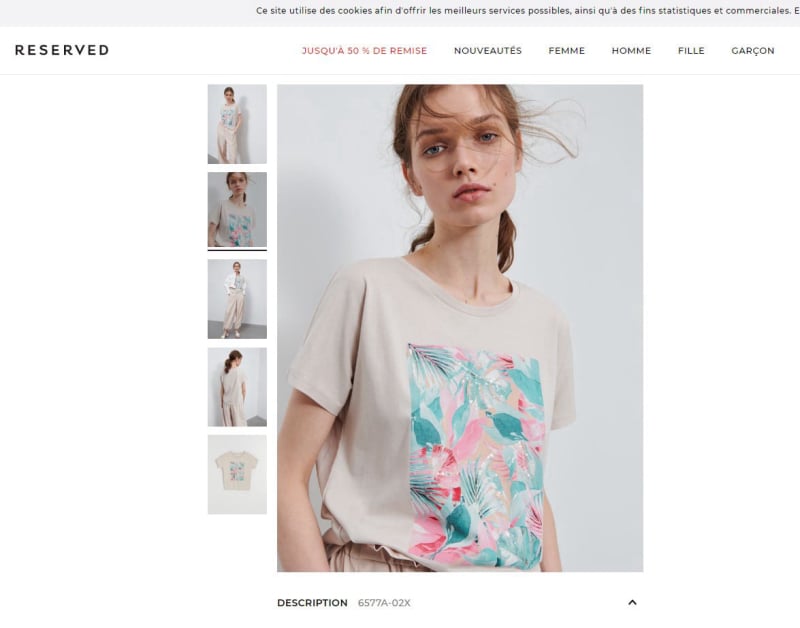Open the Fille category
The height and width of the screenshot is (628, 800).
click(691, 51)
